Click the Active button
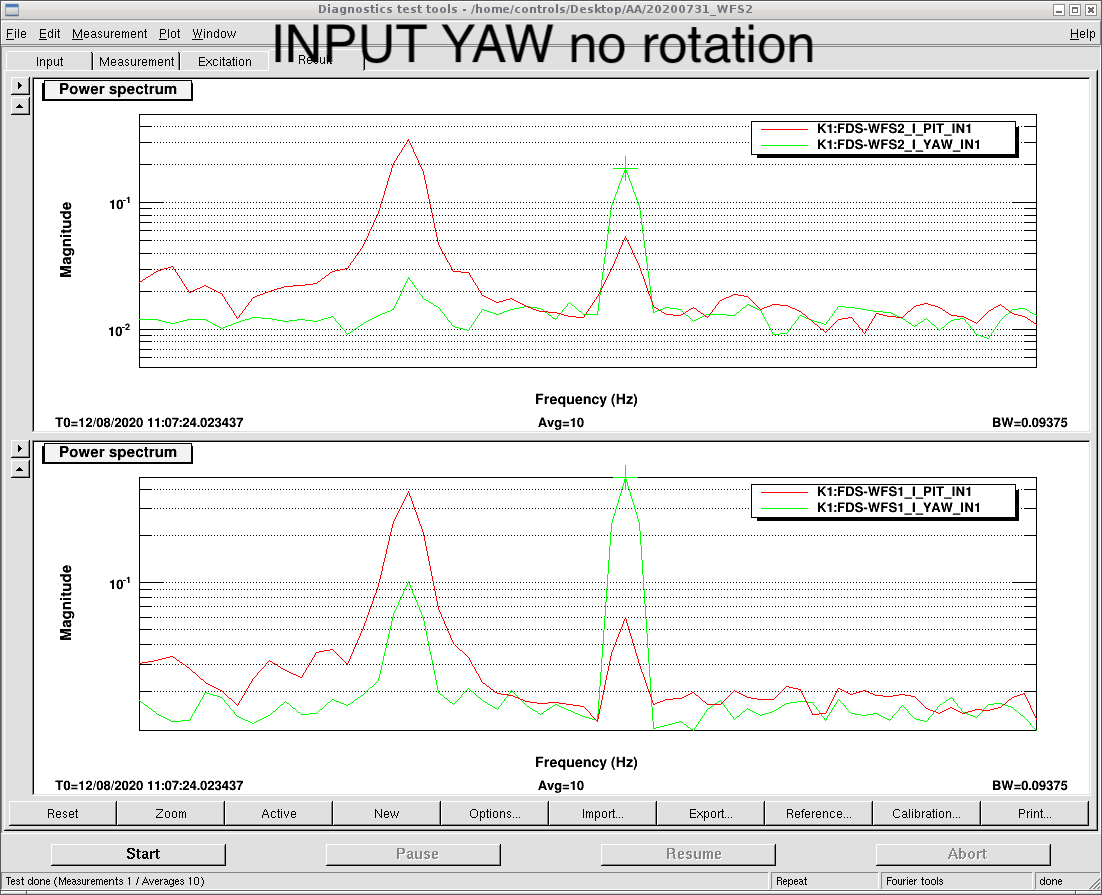1102x895 pixels. click(x=279, y=813)
